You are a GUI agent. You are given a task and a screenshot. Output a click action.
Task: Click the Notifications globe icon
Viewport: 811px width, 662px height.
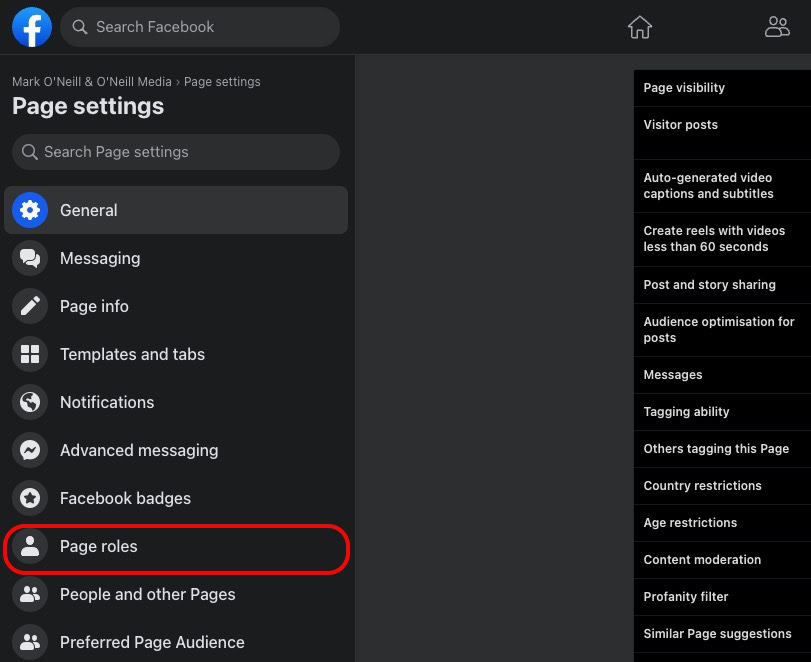pos(30,403)
